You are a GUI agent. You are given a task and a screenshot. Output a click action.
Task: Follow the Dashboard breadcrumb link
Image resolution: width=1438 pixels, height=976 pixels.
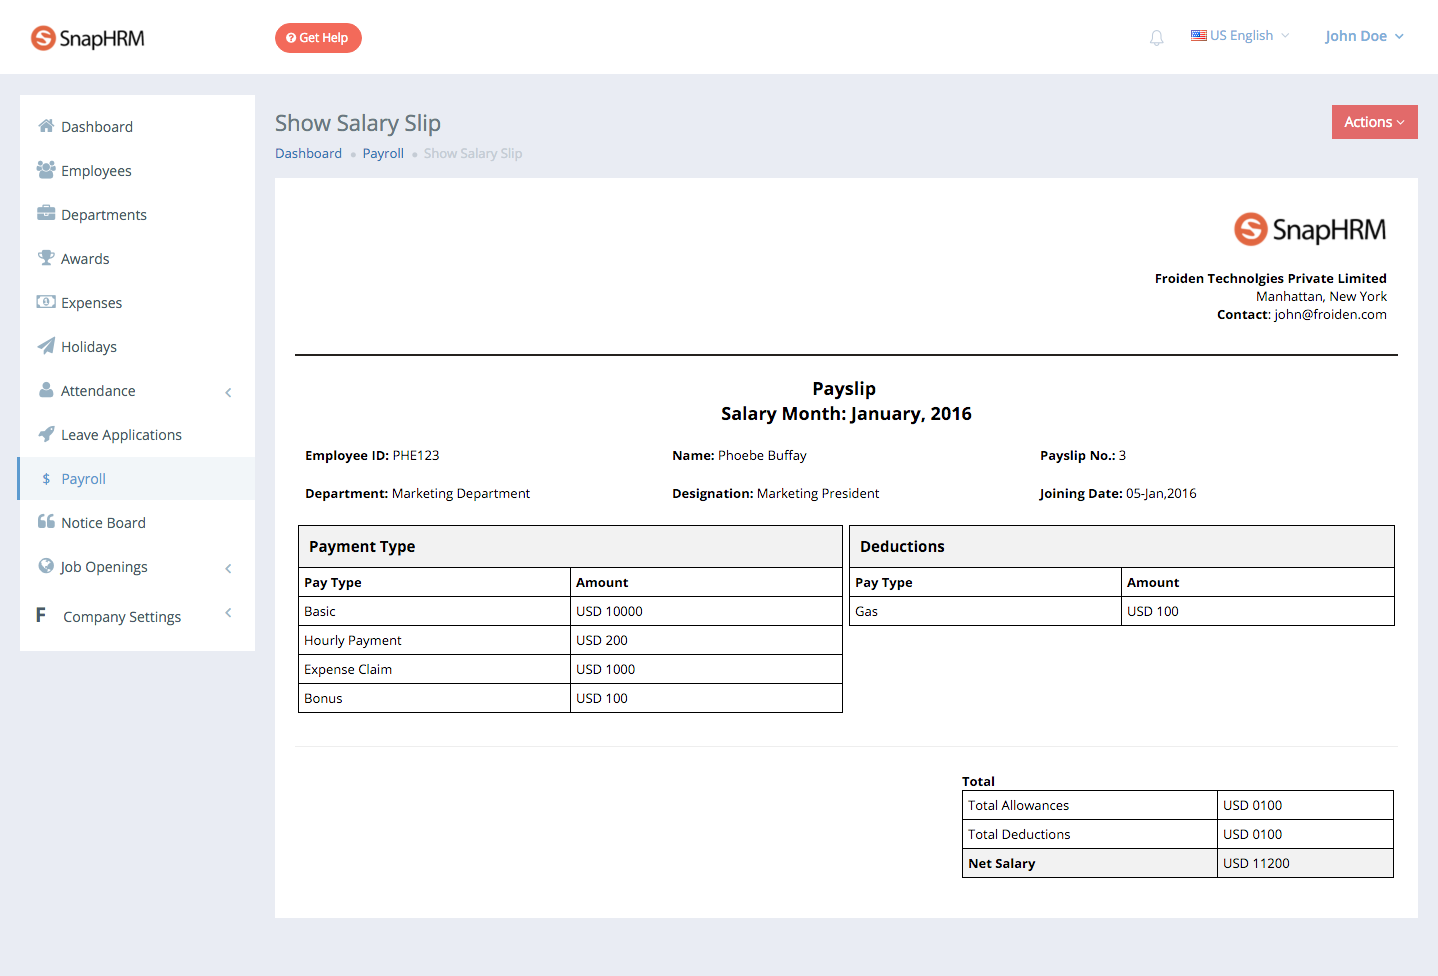coord(308,153)
